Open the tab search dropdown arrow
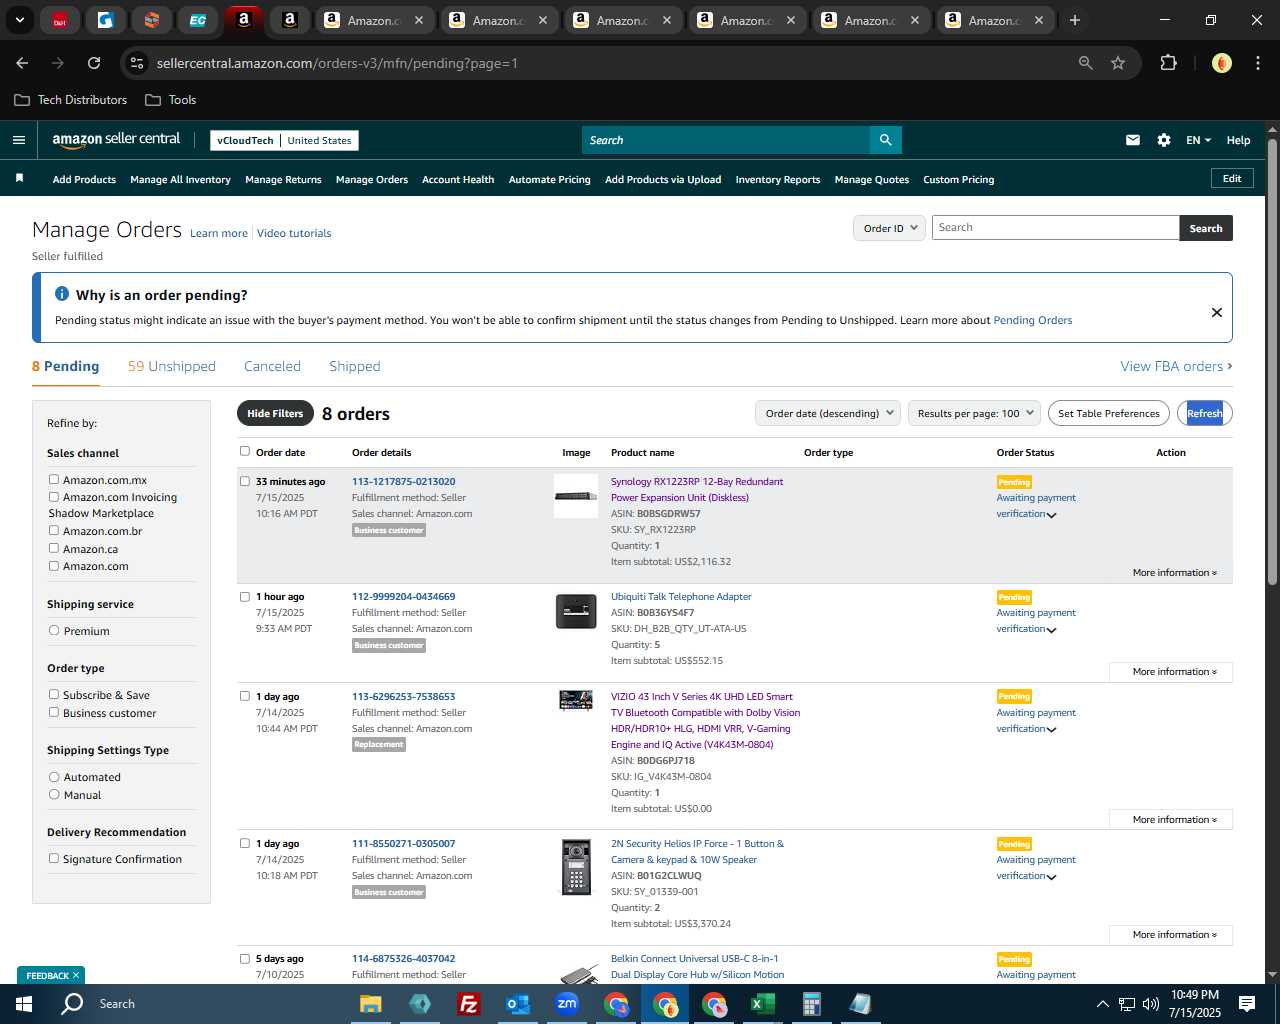 coord(19,20)
